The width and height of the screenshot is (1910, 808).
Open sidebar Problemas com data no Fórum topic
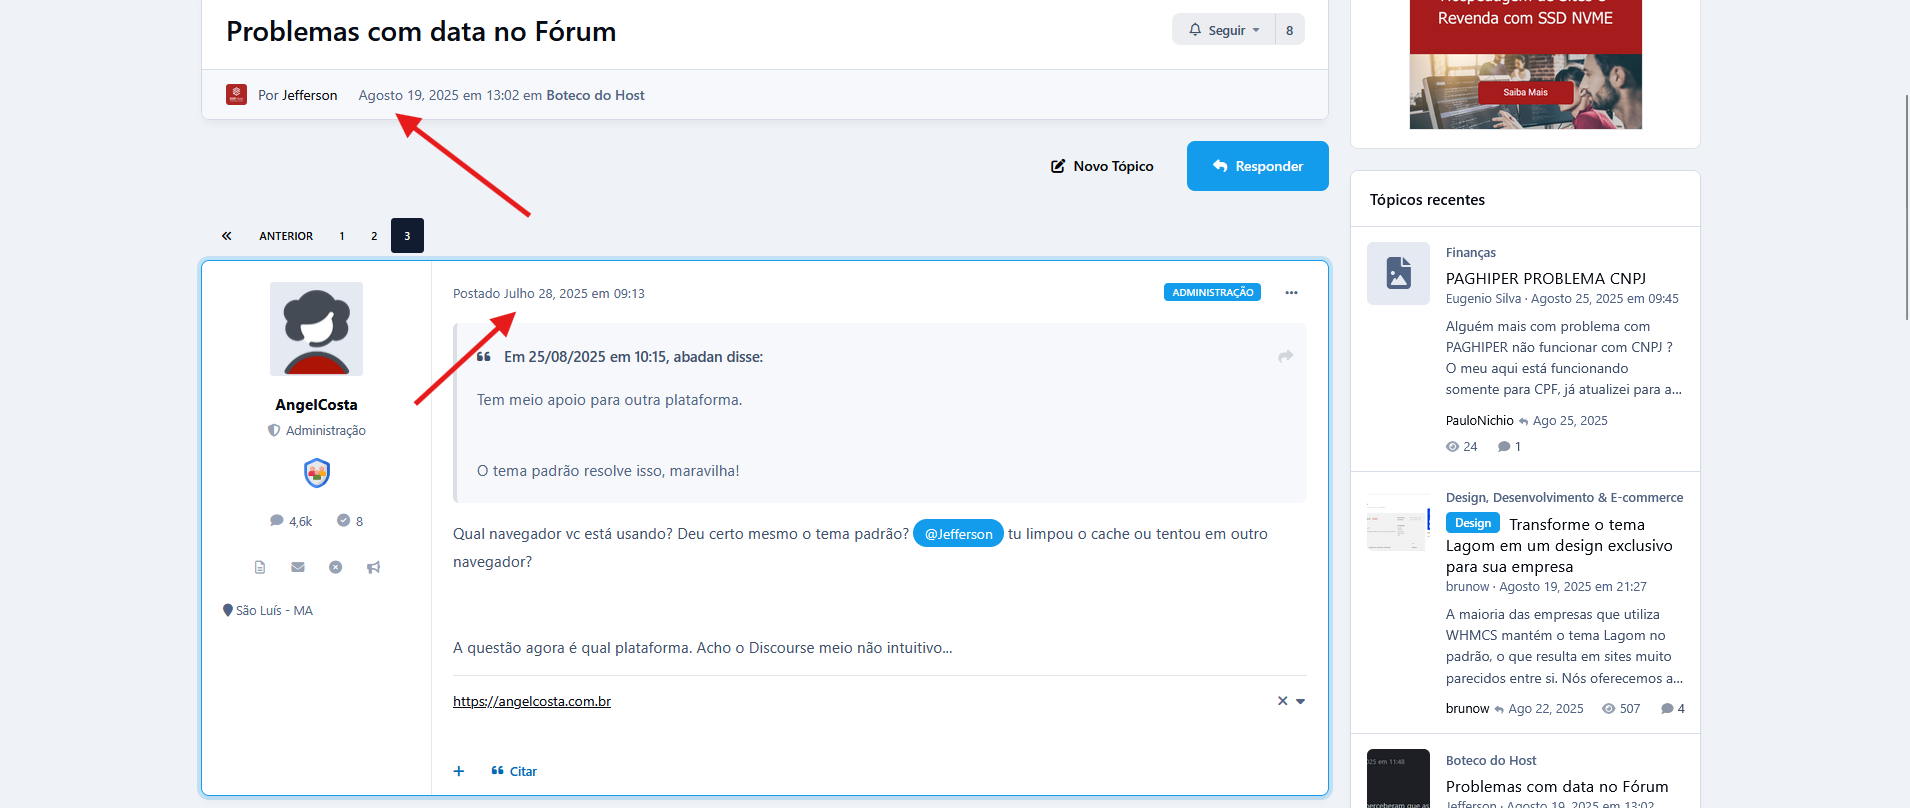[x=1557, y=787]
